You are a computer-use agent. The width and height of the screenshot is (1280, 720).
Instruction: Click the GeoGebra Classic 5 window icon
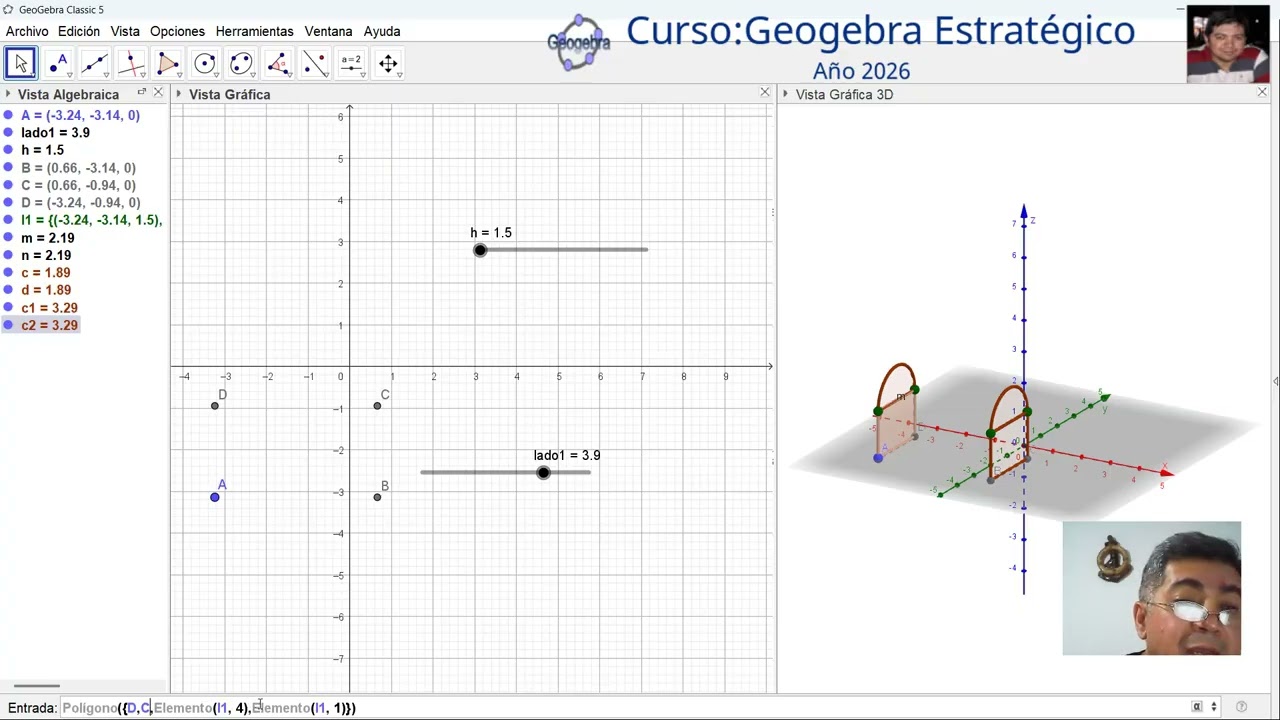point(9,9)
